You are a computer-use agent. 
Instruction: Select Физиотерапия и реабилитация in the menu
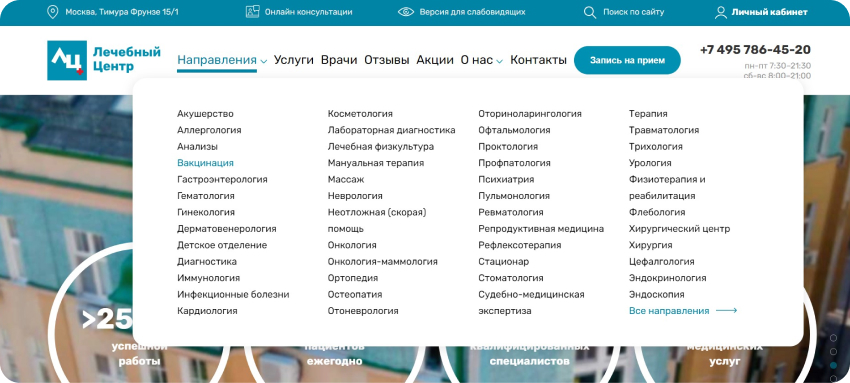tap(667, 187)
